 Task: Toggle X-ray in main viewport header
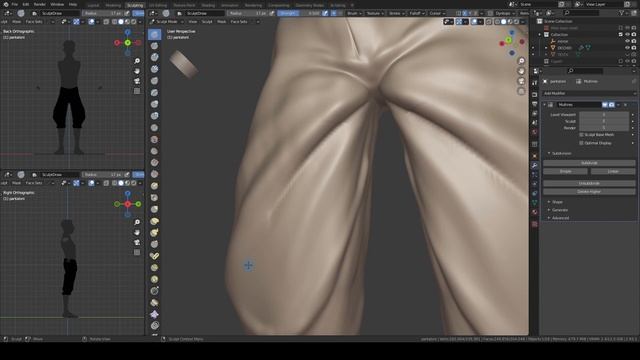(x=489, y=22)
